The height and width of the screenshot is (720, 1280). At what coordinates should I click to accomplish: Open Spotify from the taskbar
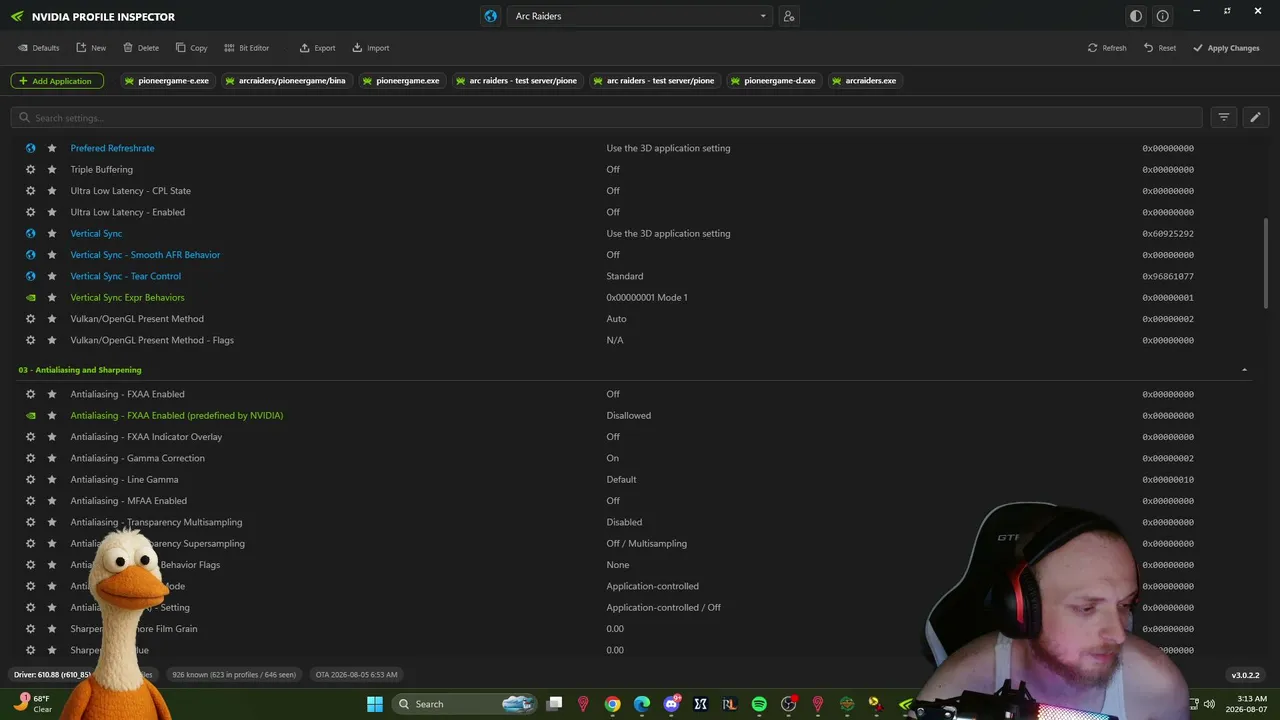tap(759, 704)
